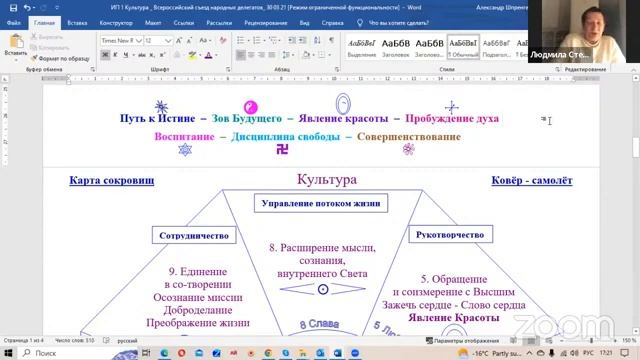Click the 'Ковёр - самолёт' link

(x=532, y=180)
